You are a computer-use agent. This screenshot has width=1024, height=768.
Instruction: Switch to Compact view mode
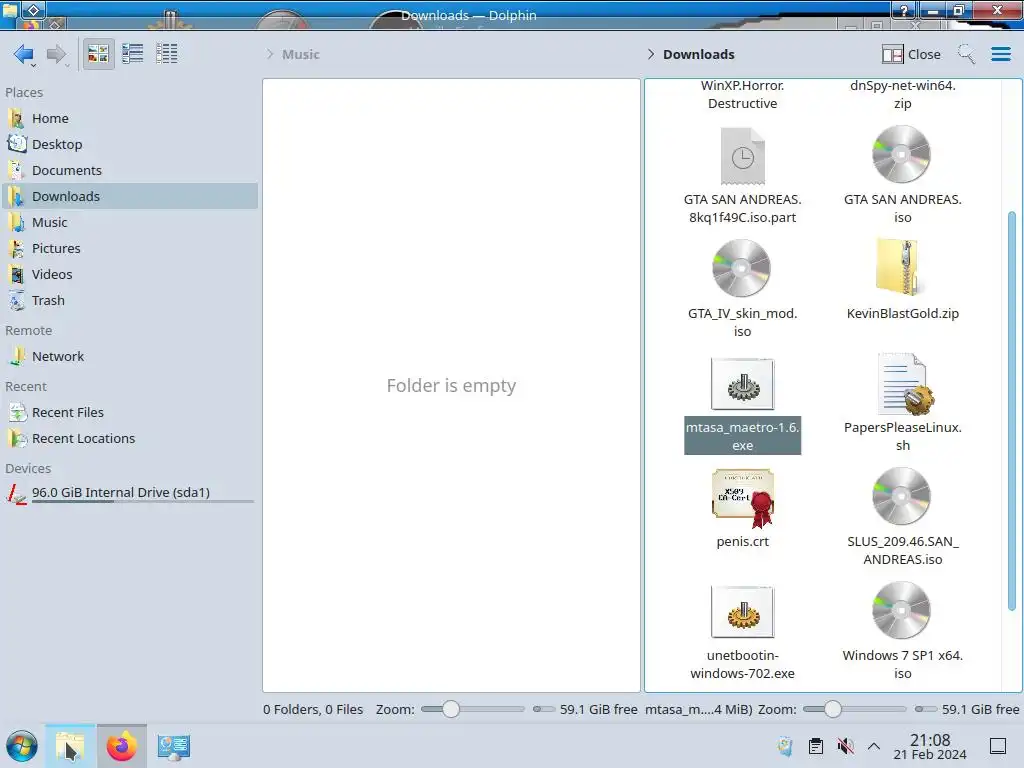pos(133,54)
